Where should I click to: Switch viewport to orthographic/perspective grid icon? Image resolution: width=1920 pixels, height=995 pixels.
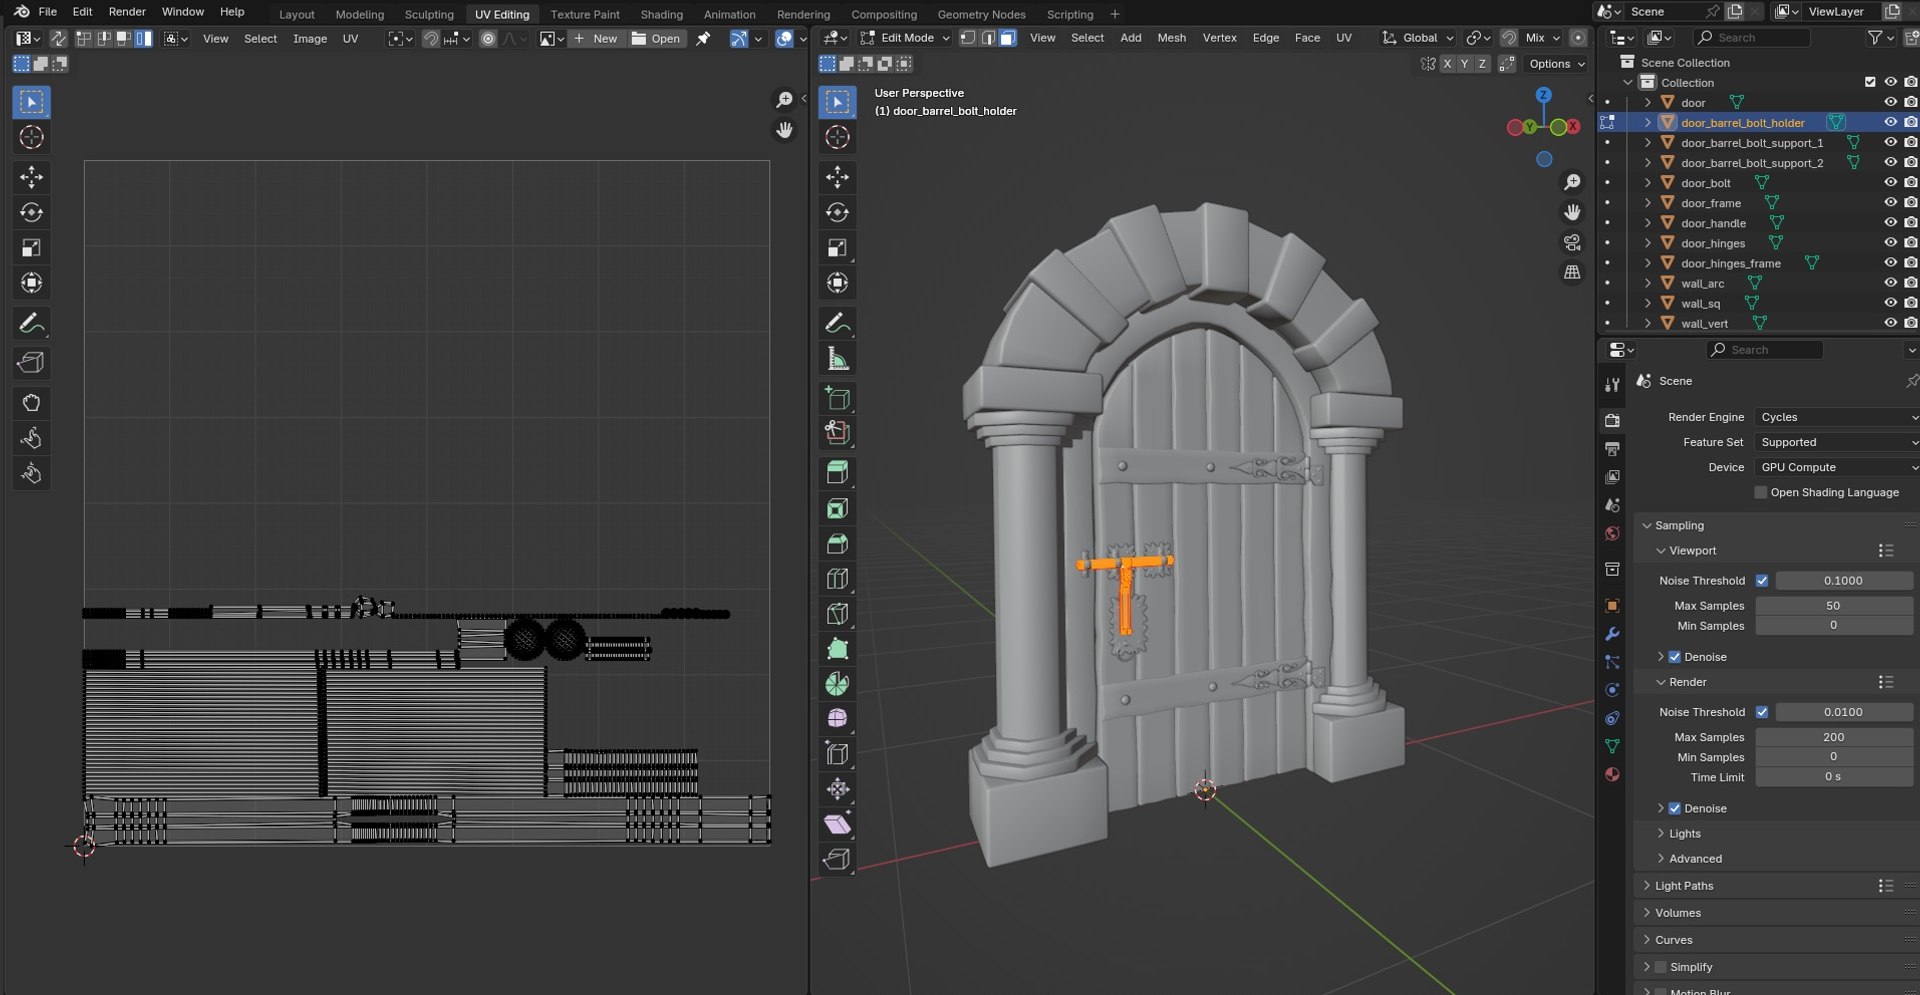click(1572, 272)
